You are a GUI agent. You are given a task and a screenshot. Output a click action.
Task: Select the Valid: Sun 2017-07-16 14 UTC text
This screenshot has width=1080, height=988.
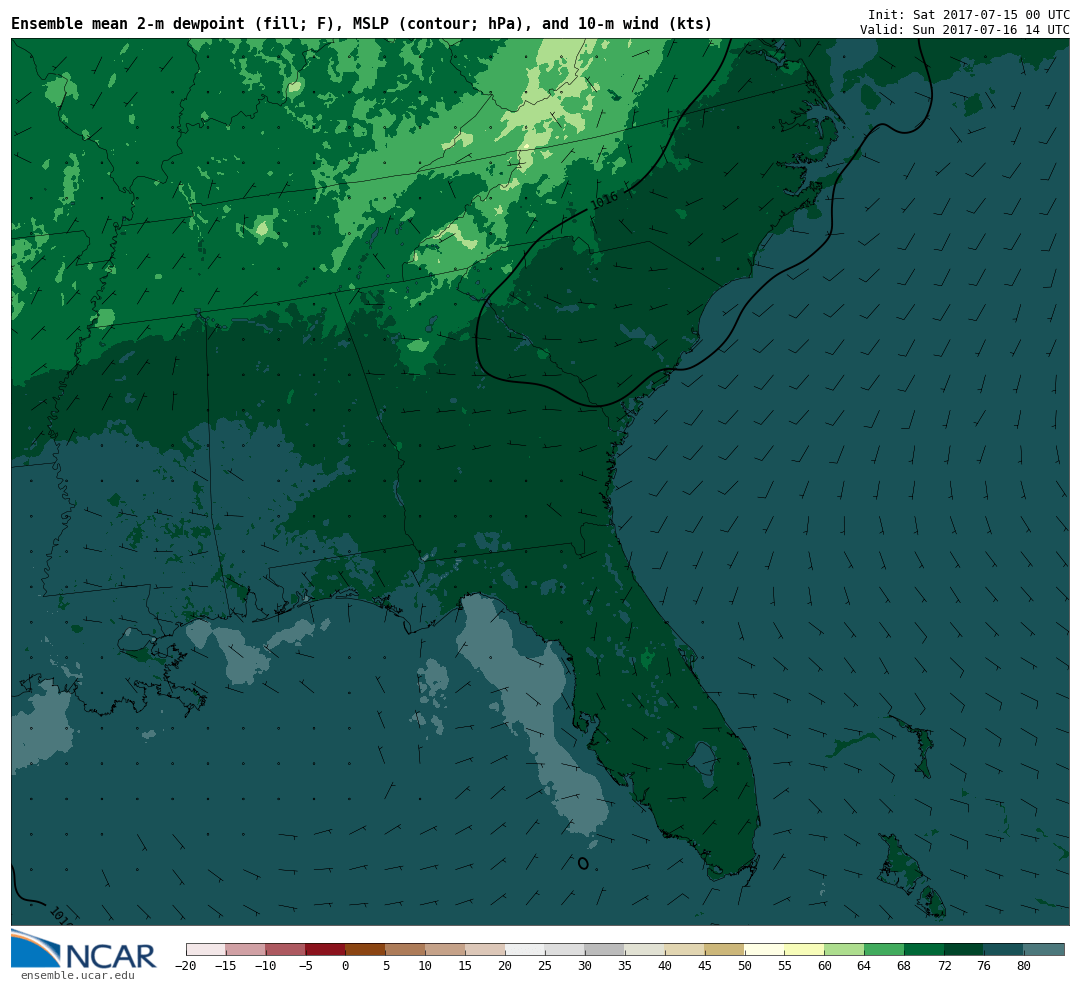(x=964, y=30)
